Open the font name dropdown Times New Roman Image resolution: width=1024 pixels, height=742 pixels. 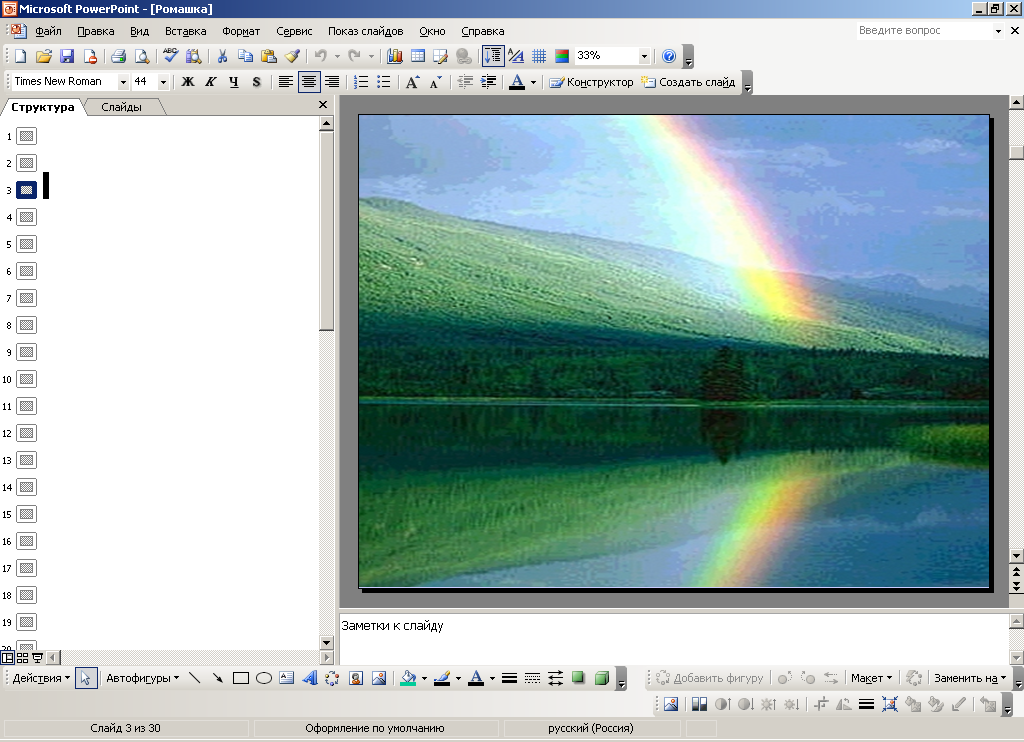point(123,82)
